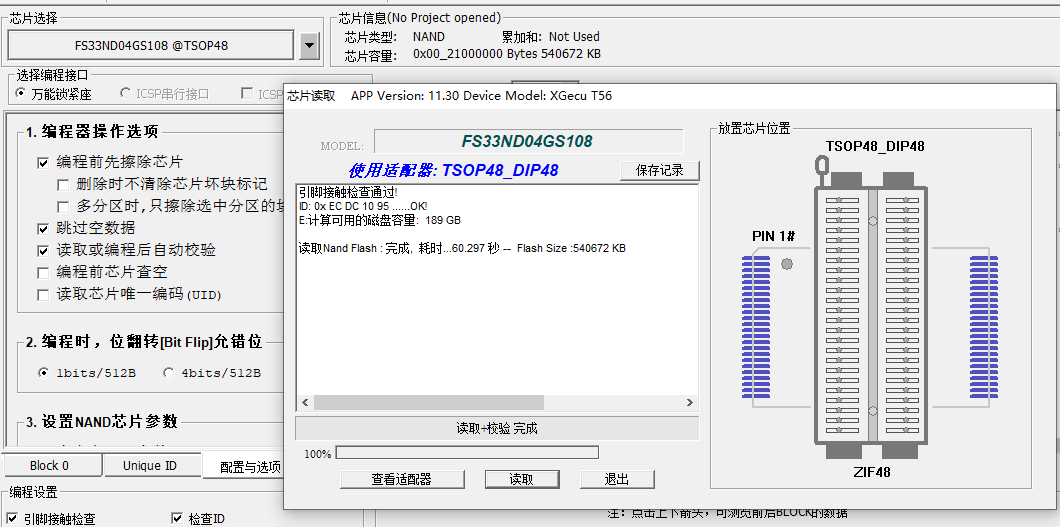Click the FS33ND04GS108 @TSOP48 chip selector
This screenshot has height=527, width=1060.
pos(151,45)
